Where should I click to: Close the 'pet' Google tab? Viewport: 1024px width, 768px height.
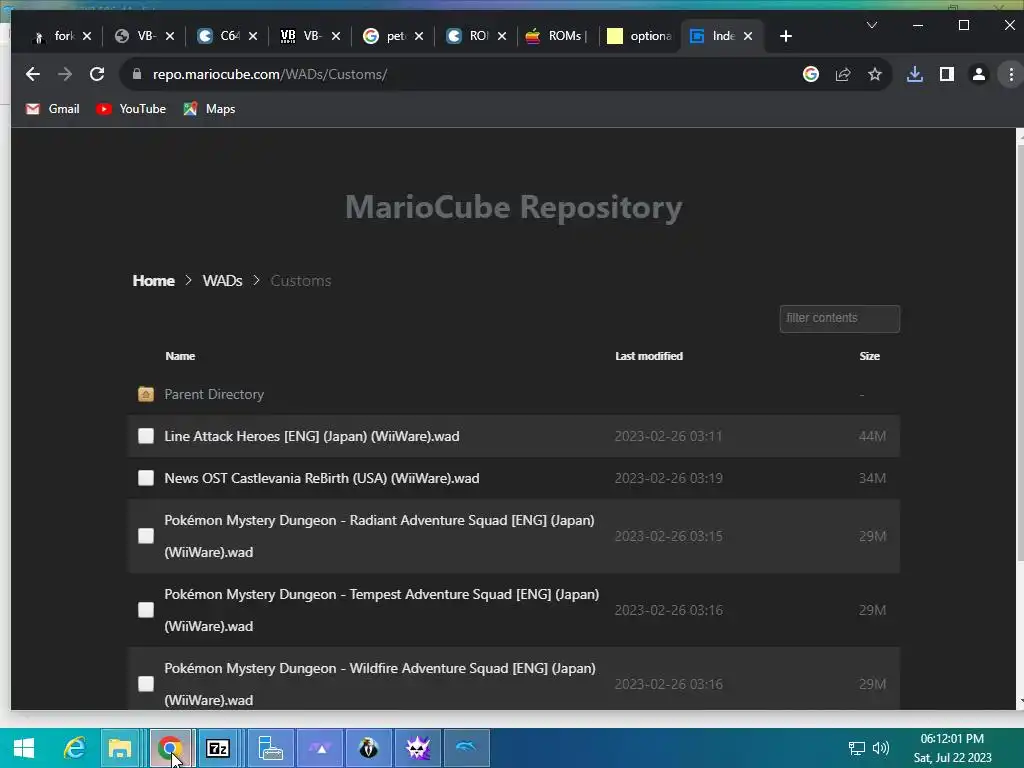tap(419, 36)
